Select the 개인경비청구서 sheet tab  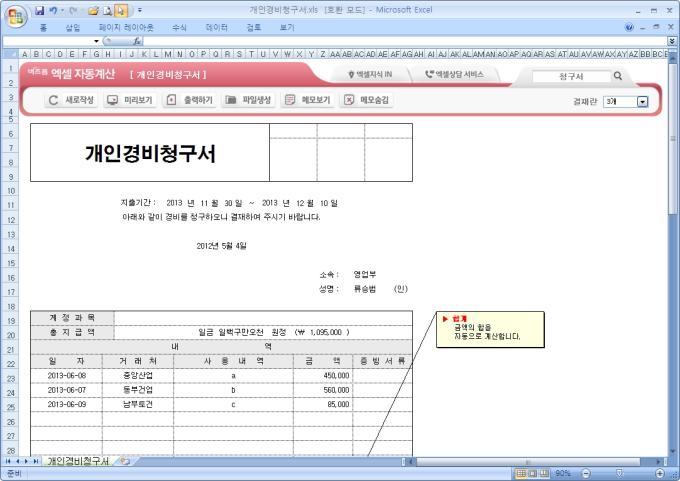[x=78, y=461]
